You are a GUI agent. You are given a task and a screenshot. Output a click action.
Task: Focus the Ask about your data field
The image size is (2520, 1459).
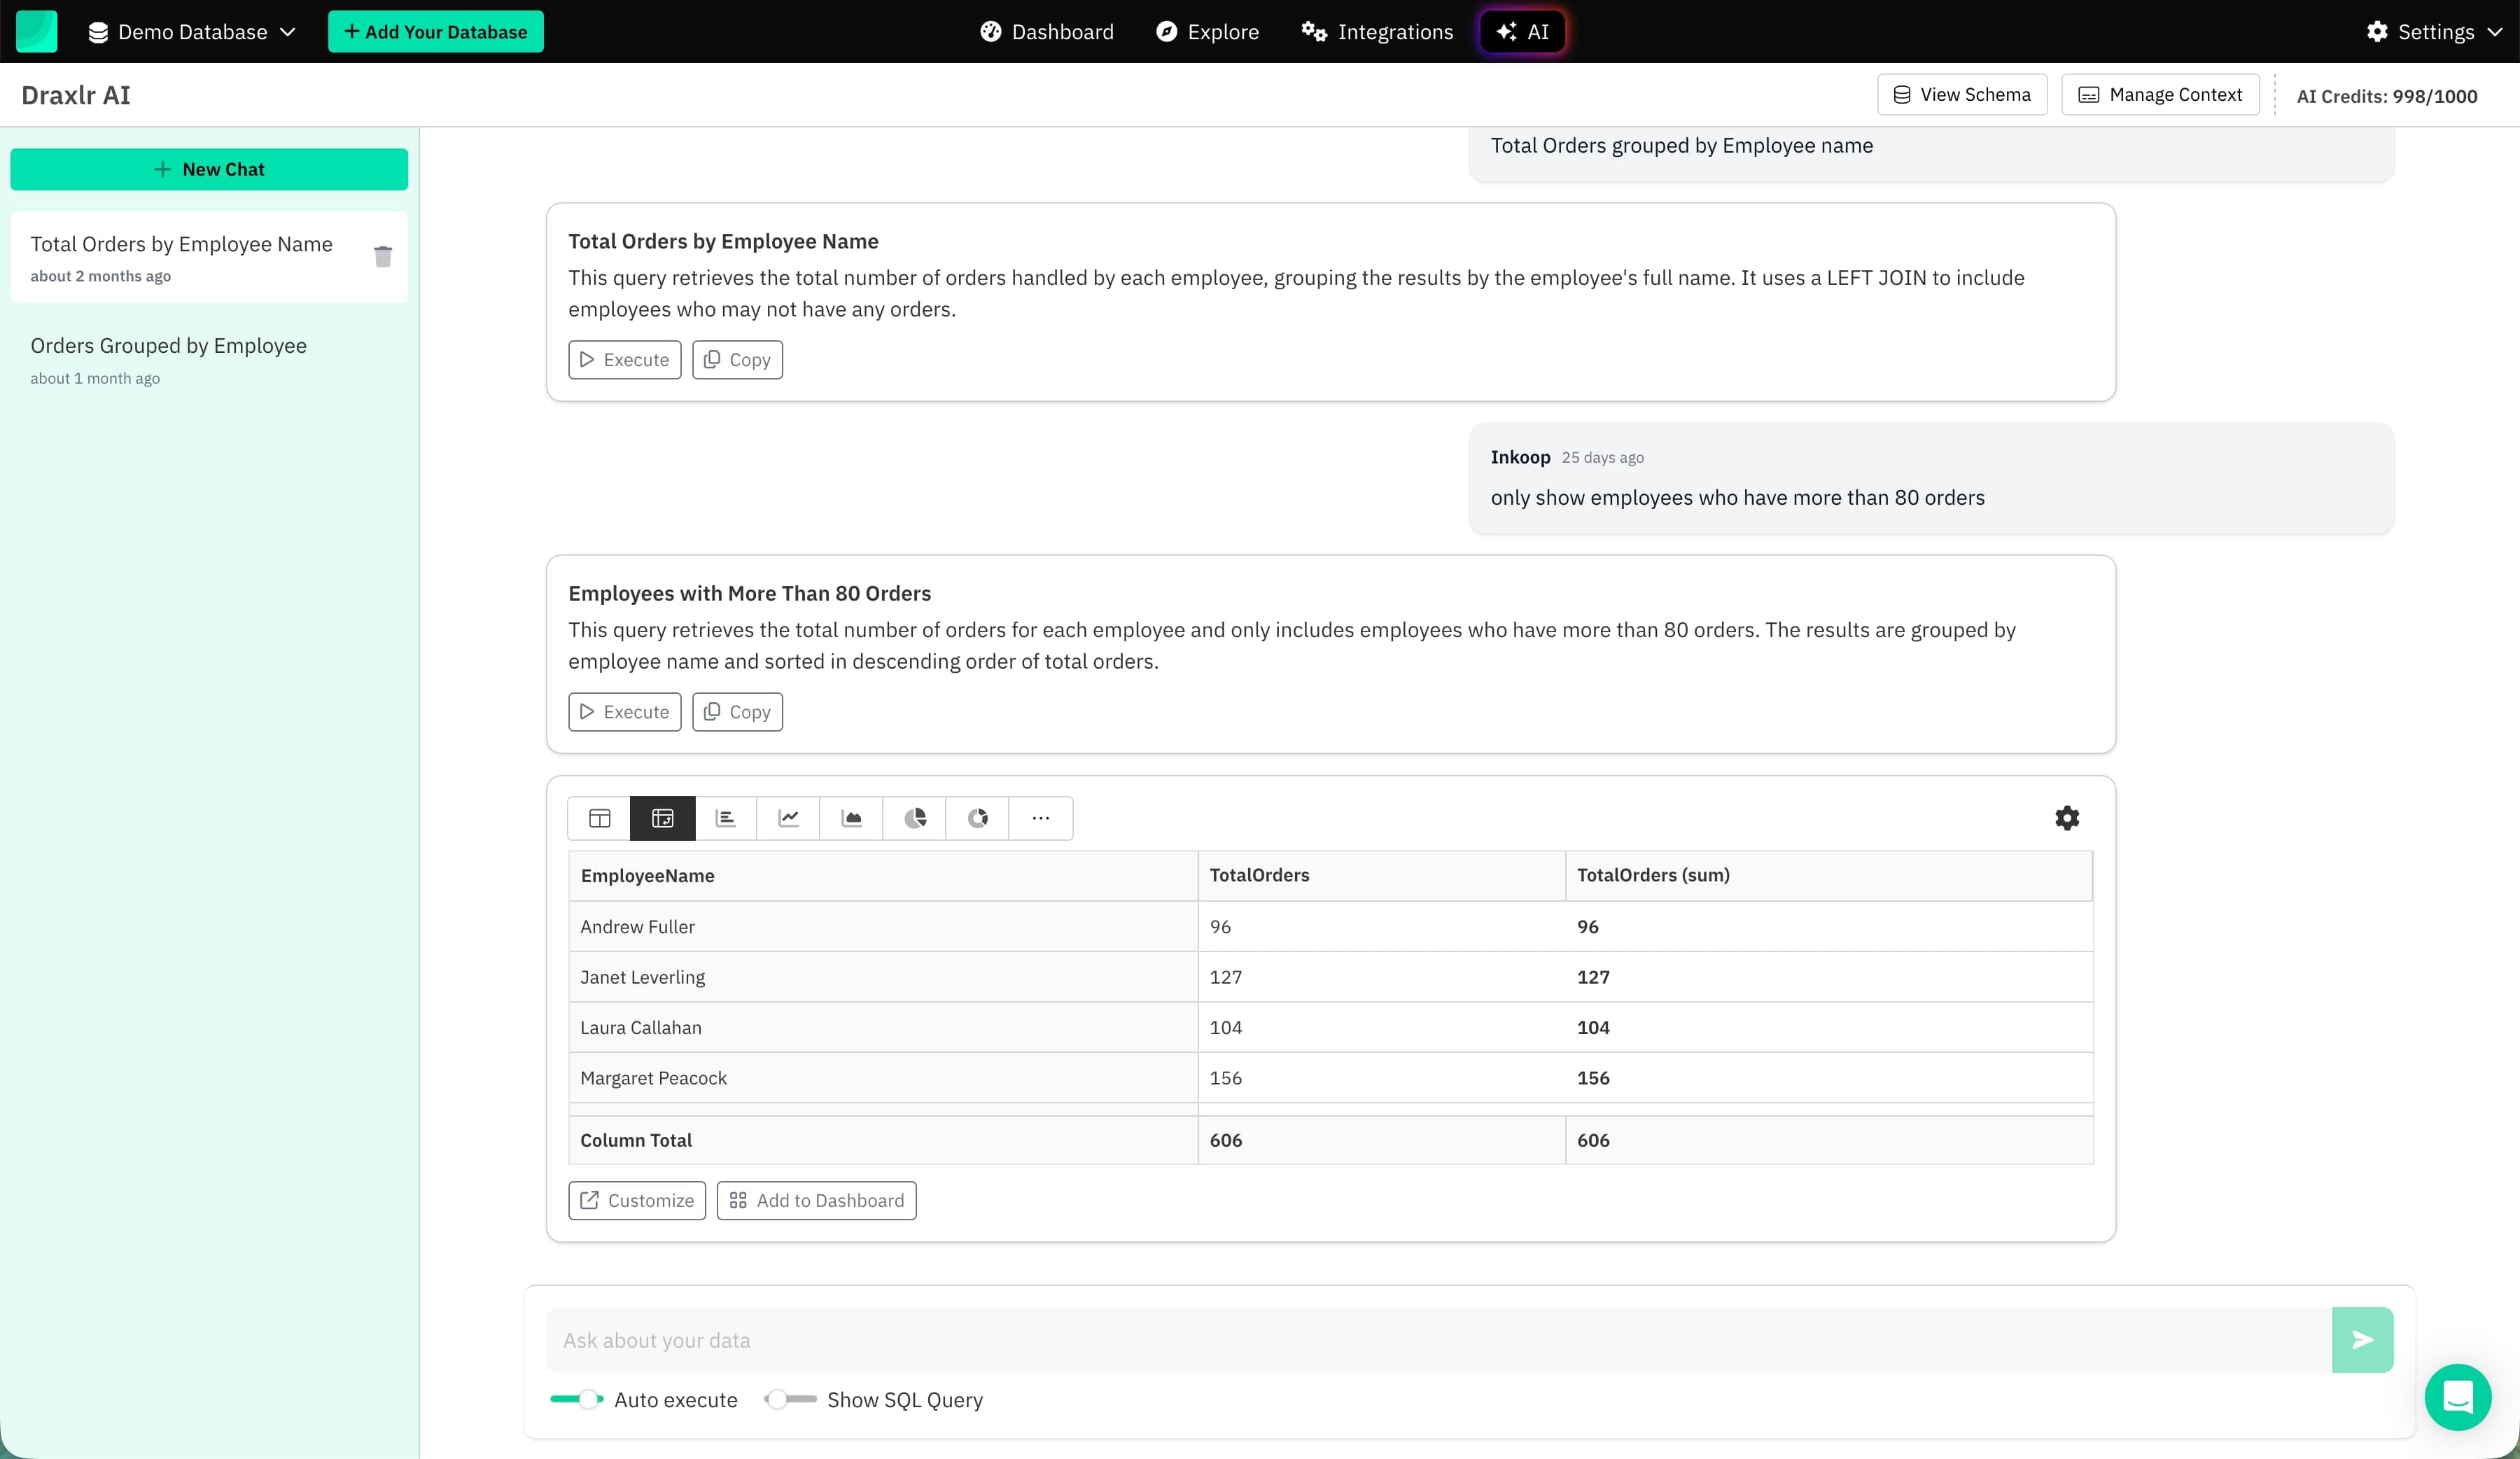[x=1438, y=1340]
